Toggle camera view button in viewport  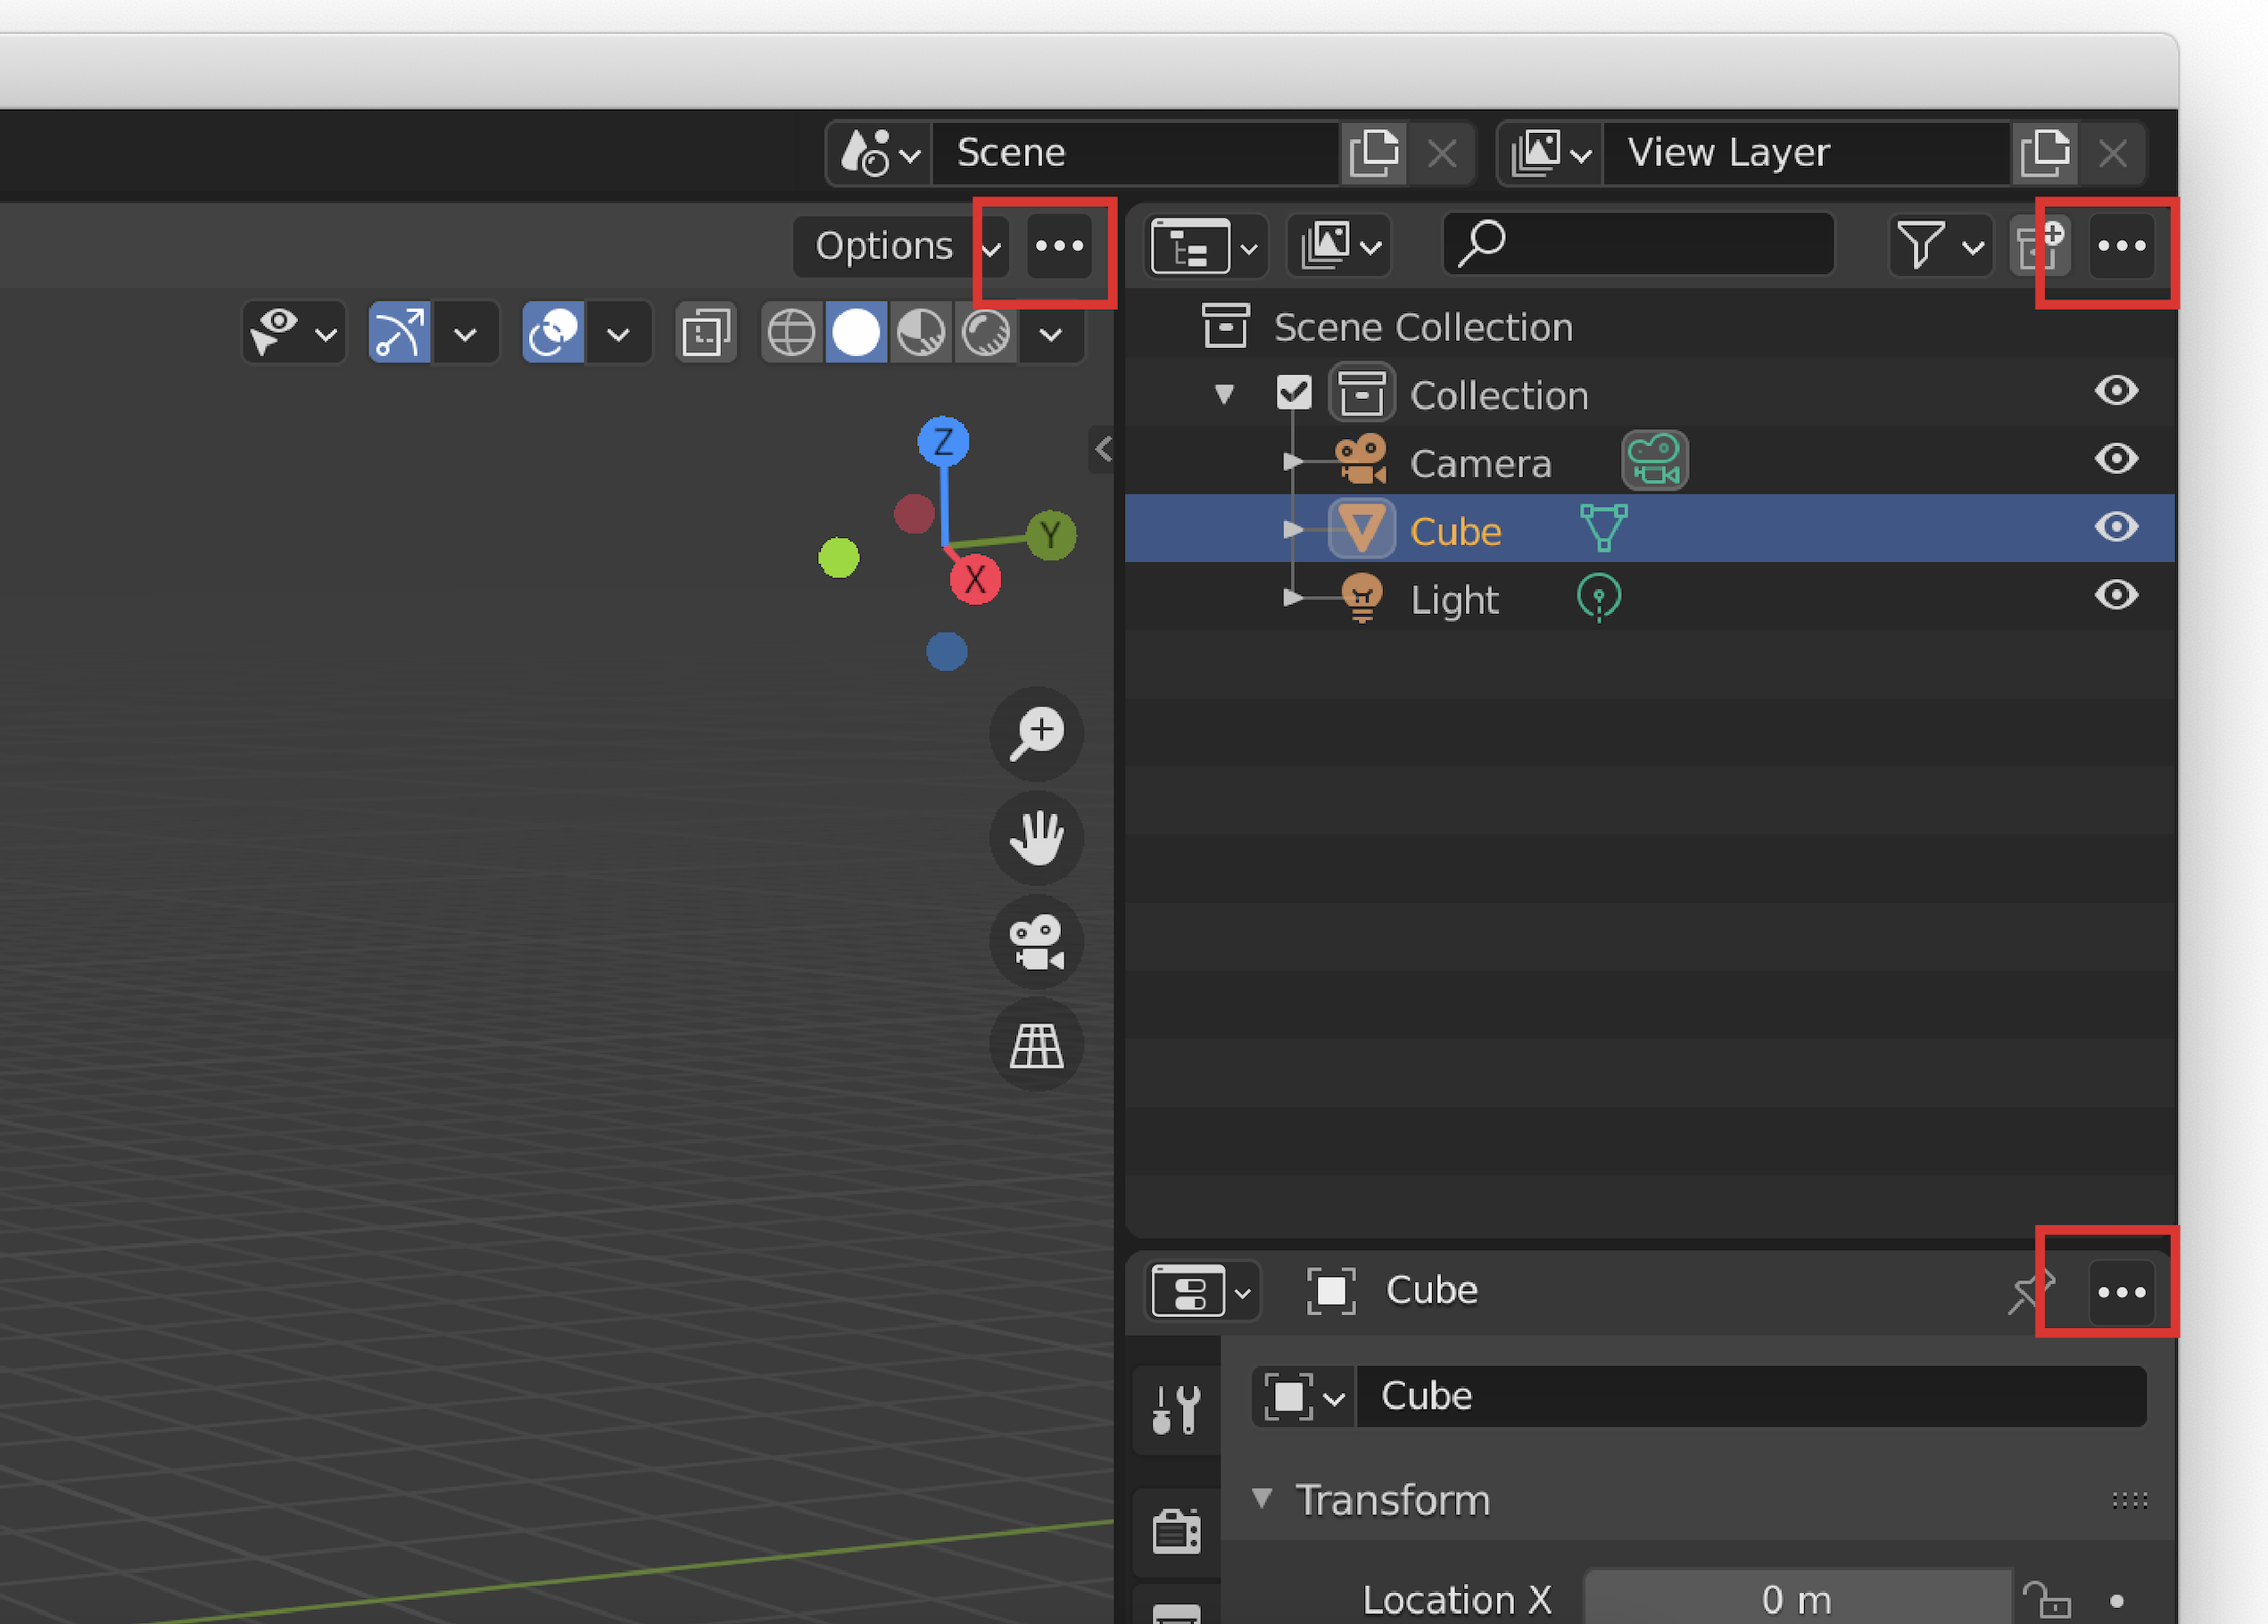click(x=1037, y=942)
